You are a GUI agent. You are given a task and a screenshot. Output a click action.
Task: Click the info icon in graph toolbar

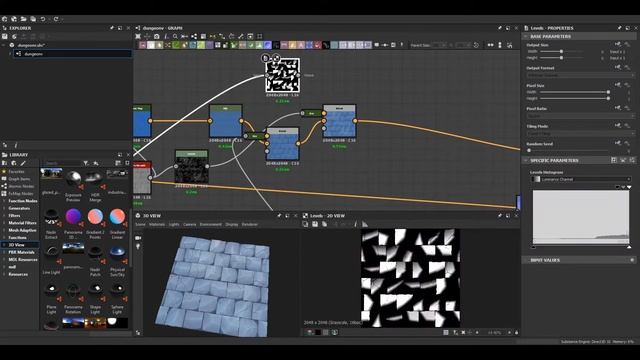pyautogui.click(x=166, y=36)
